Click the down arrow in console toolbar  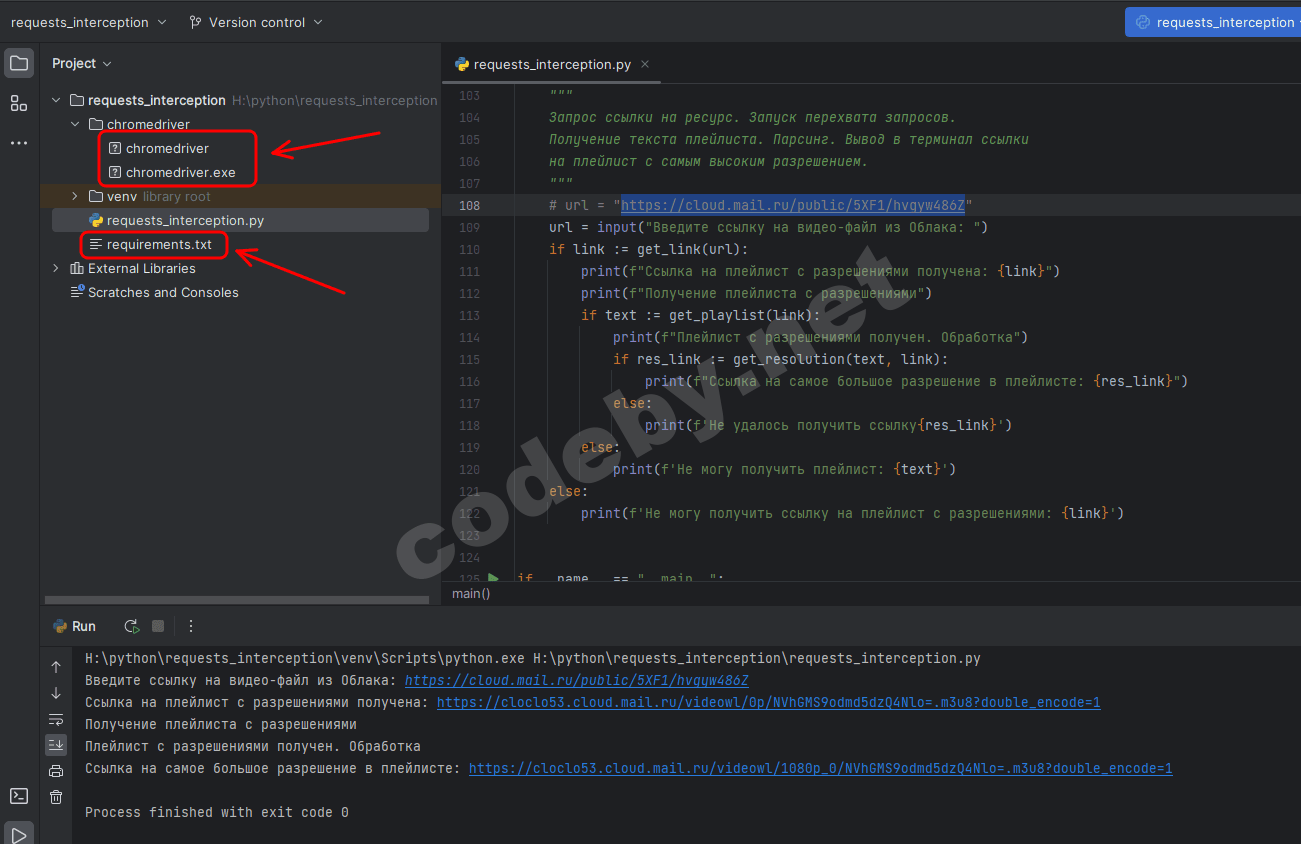tap(56, 693)
